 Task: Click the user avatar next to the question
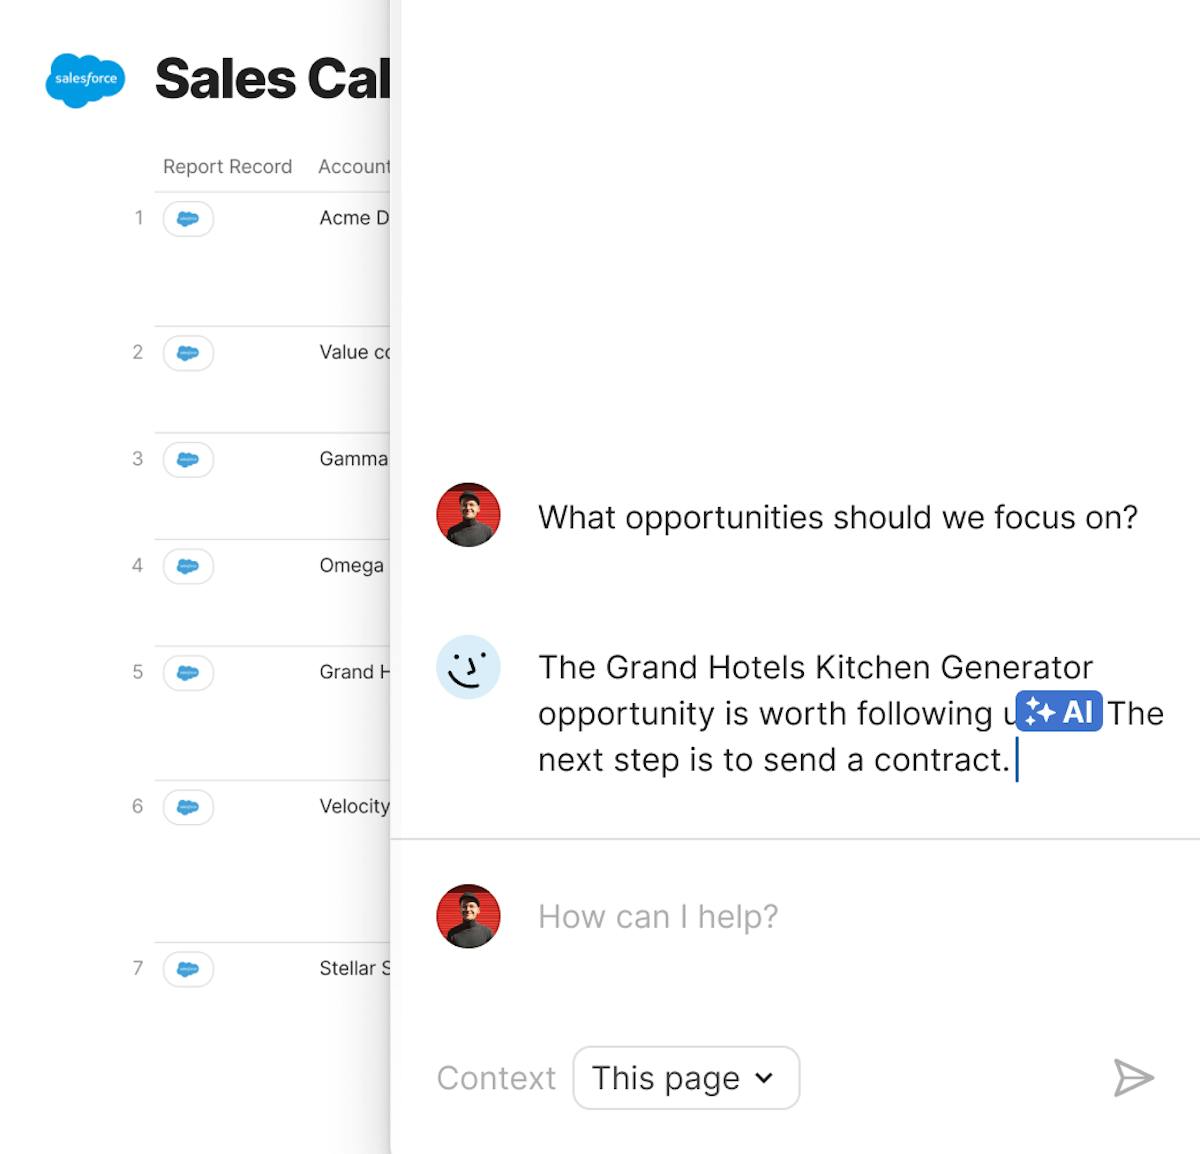468,515
